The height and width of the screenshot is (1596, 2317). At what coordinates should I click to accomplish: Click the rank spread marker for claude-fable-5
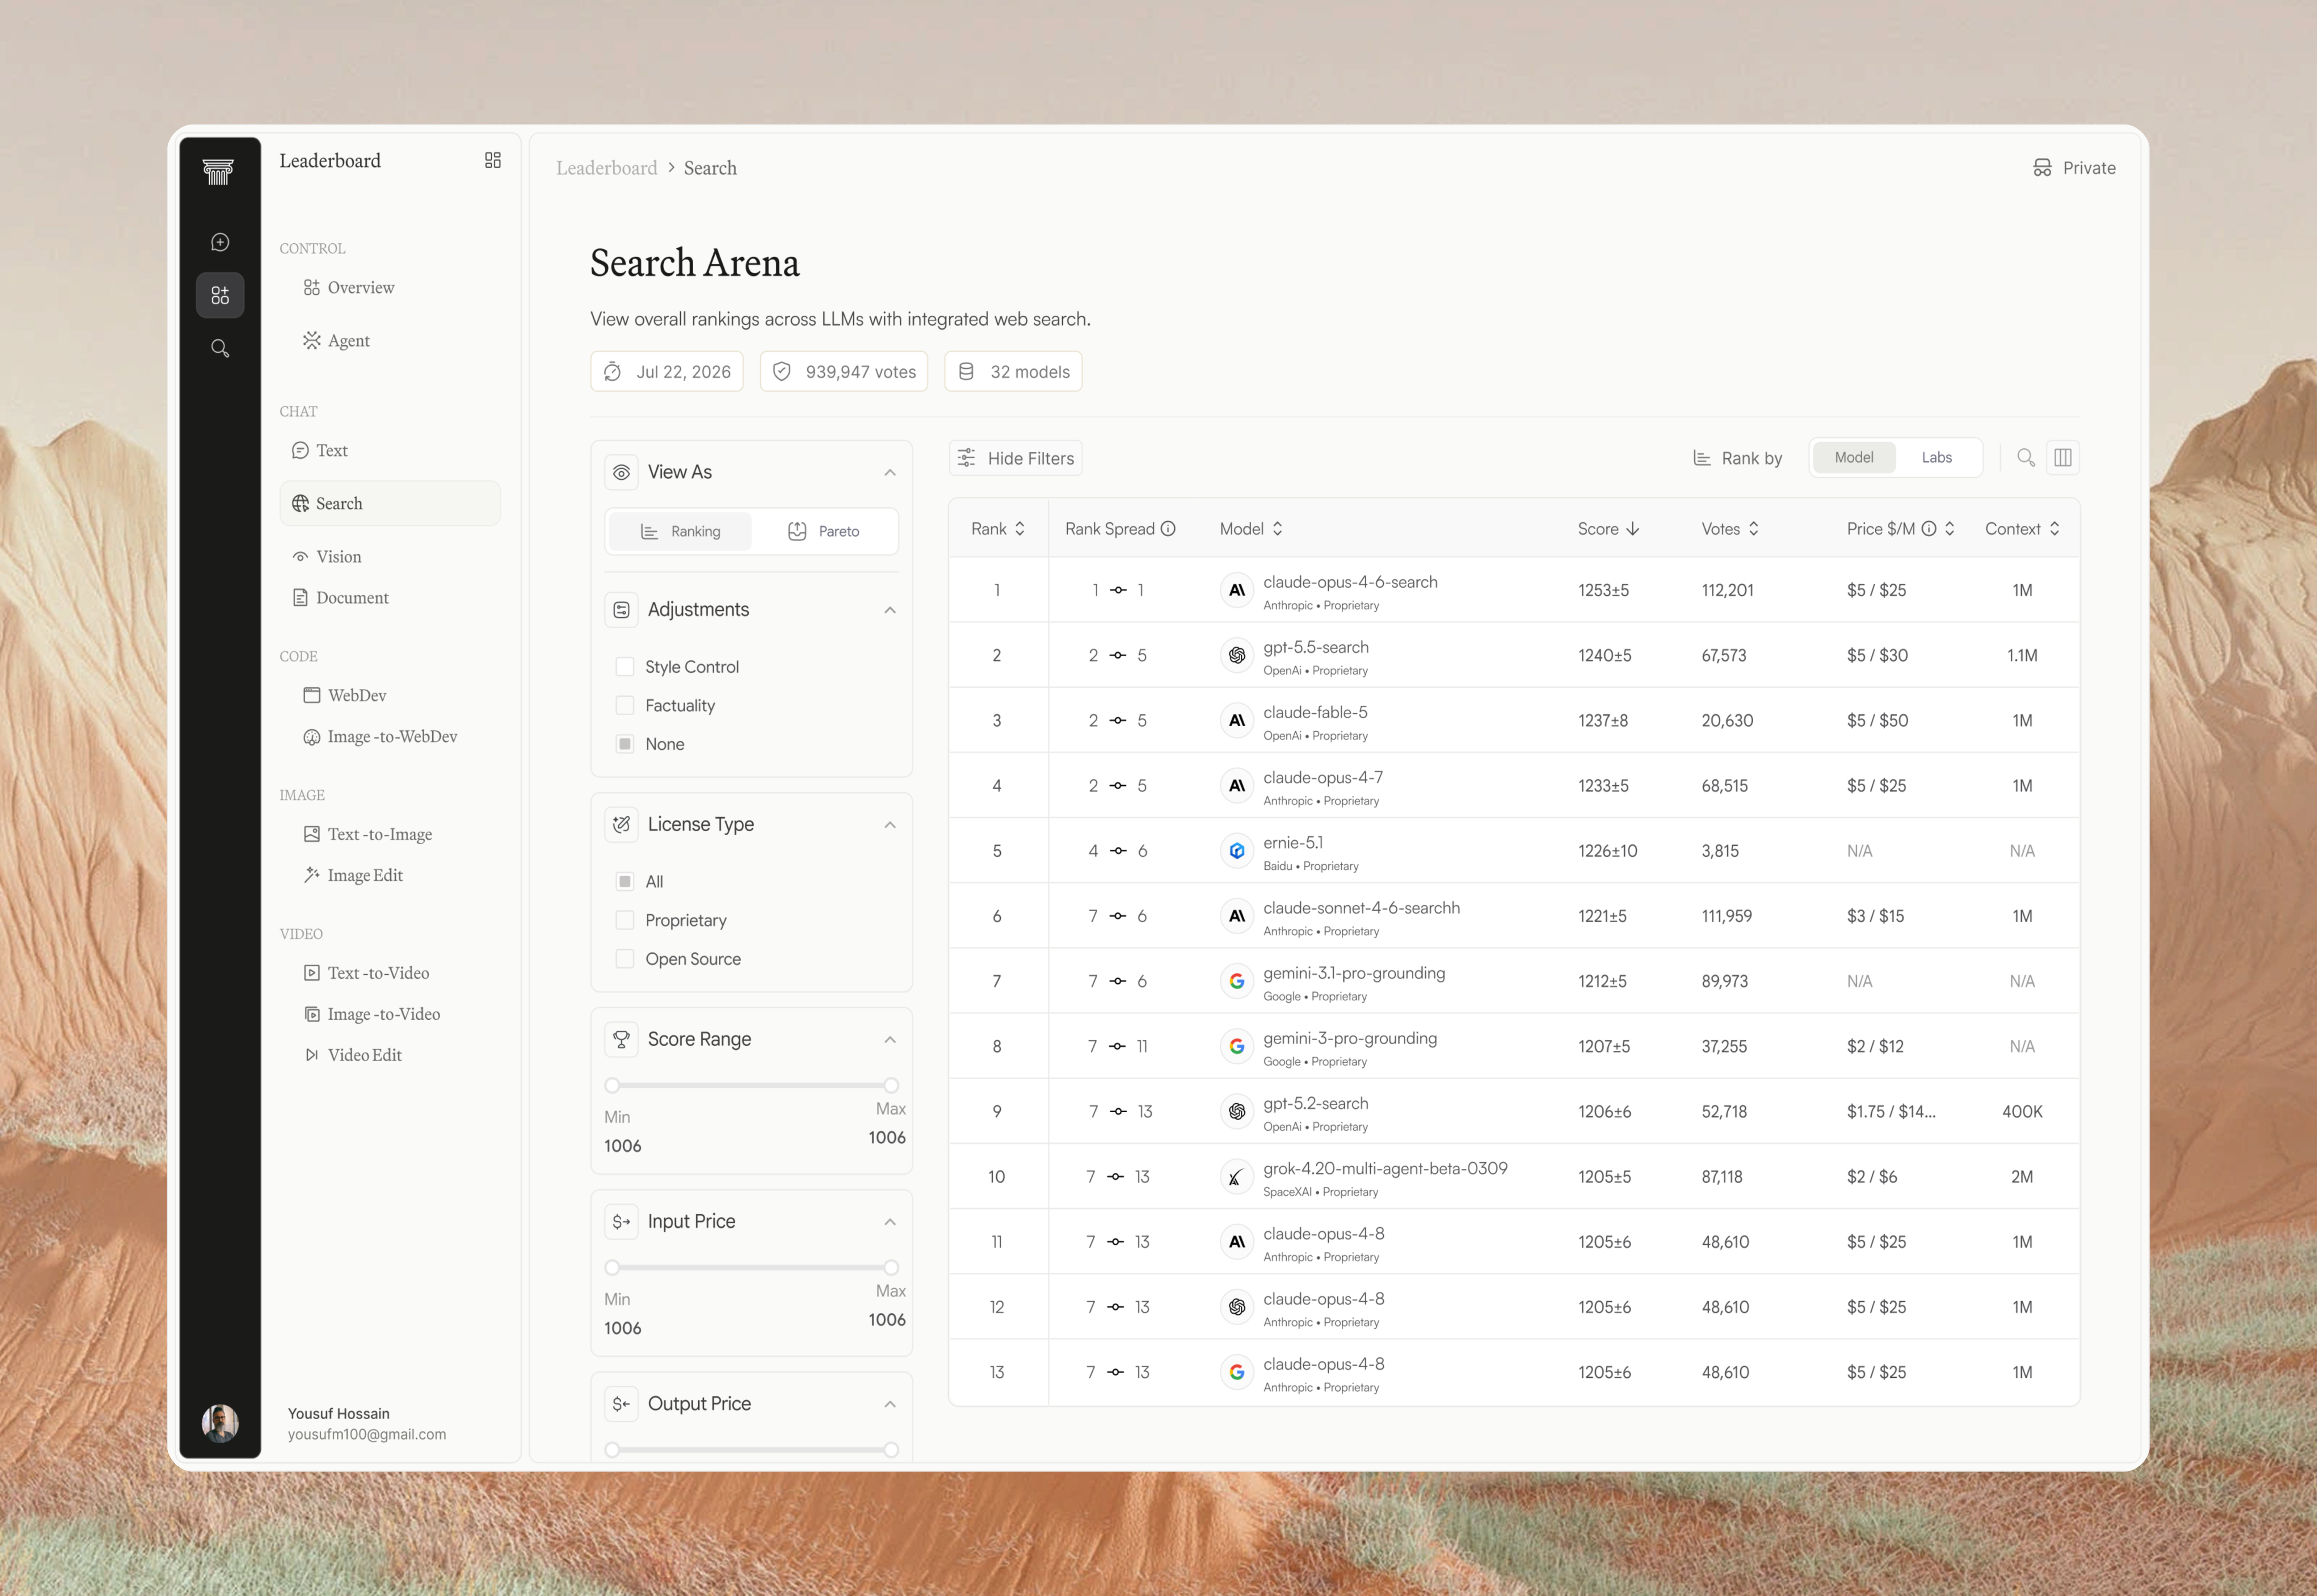pos(1118,721)
